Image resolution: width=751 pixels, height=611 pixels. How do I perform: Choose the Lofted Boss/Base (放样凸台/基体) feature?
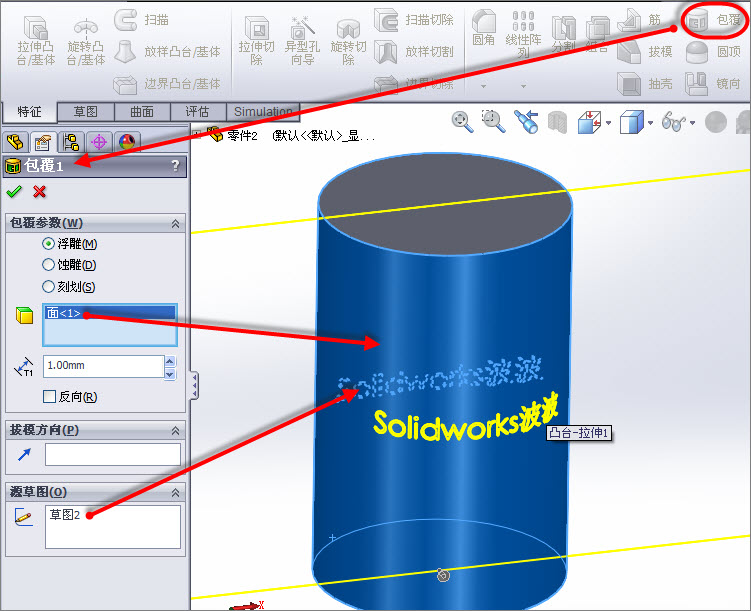click(x=167, y=51)
